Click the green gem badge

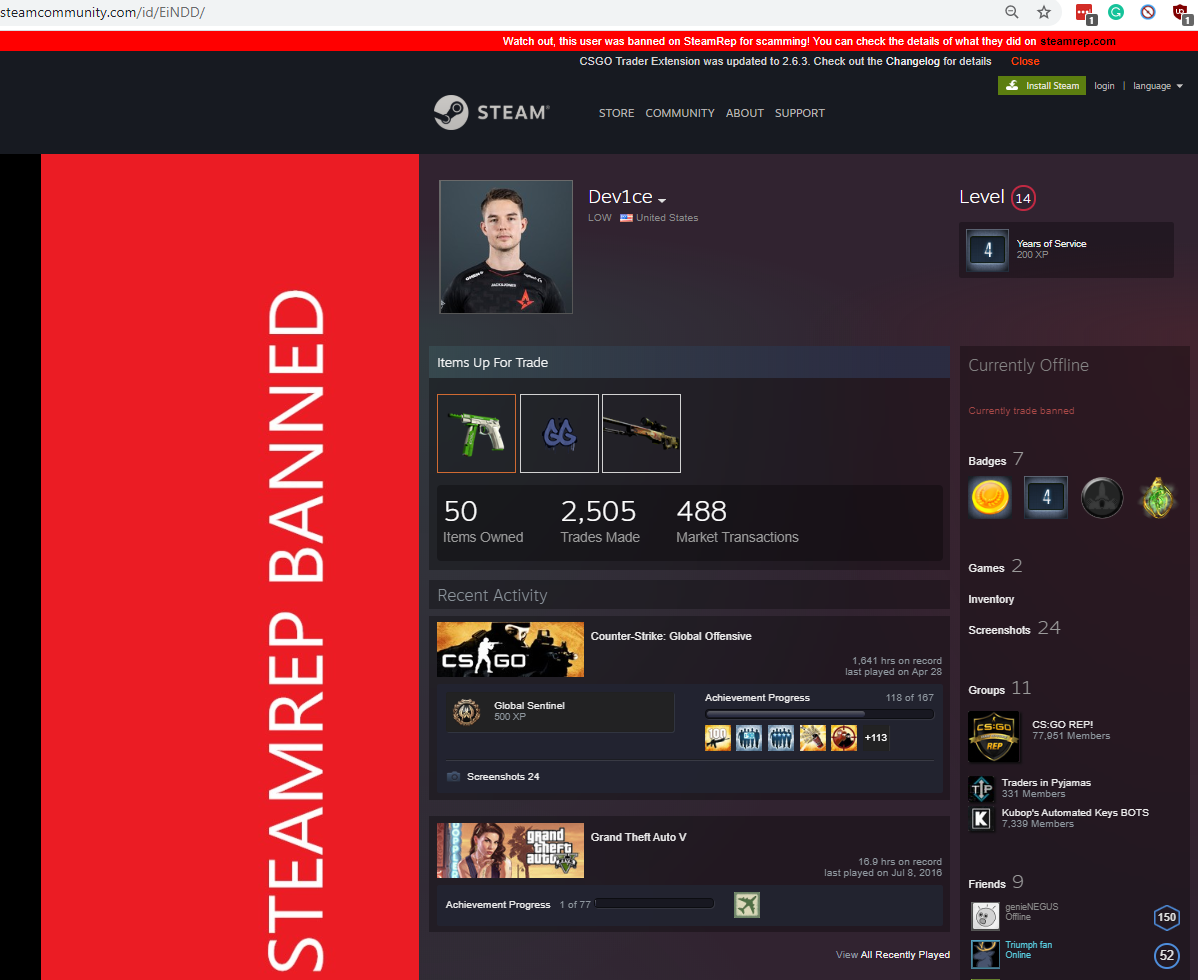coord(1158,497)
